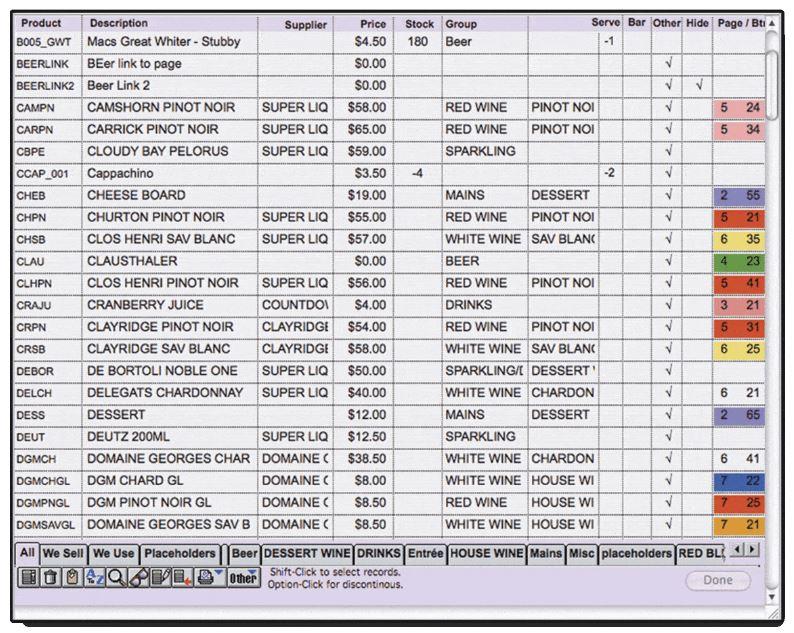Click the list with red arrow icon
794x633 pixels.
coord(182,577)
